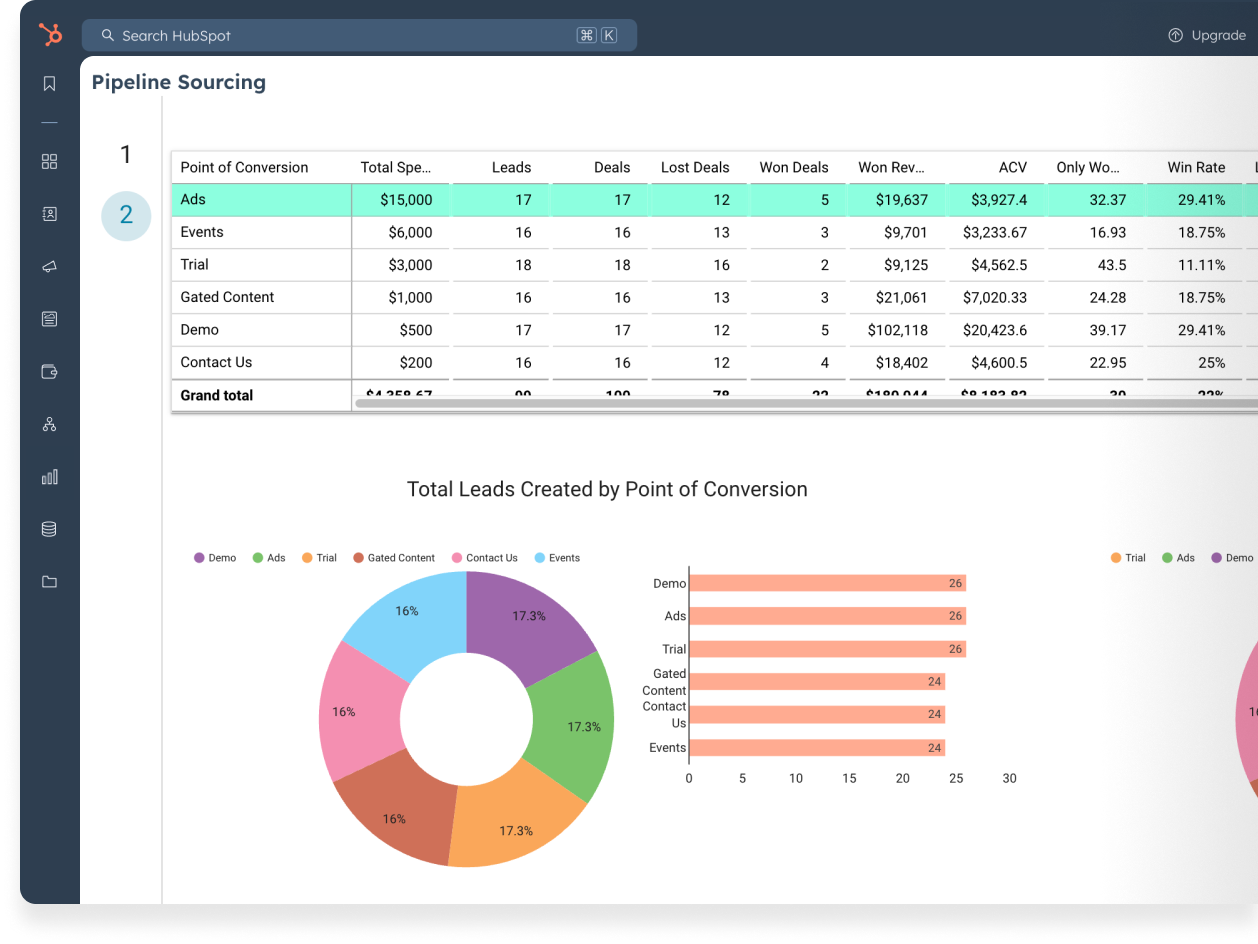Sort table by Point of Conversion header

pyautogui.click(x=244, y=167)
